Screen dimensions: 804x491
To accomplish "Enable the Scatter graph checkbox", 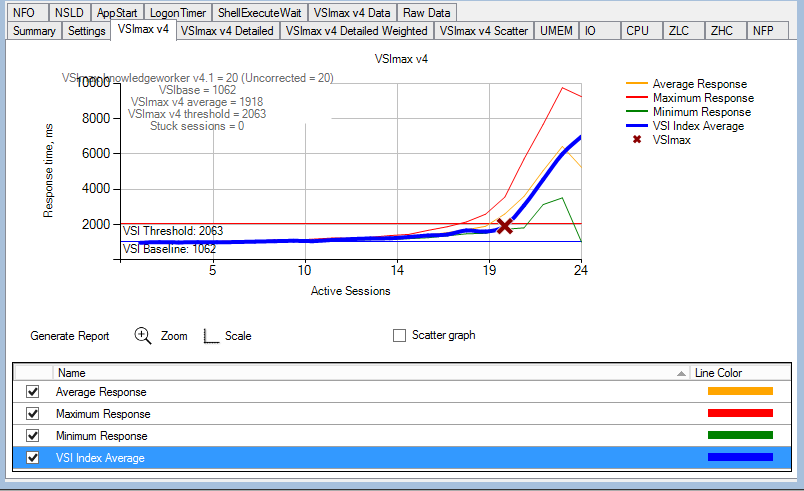I will [400, 336].
